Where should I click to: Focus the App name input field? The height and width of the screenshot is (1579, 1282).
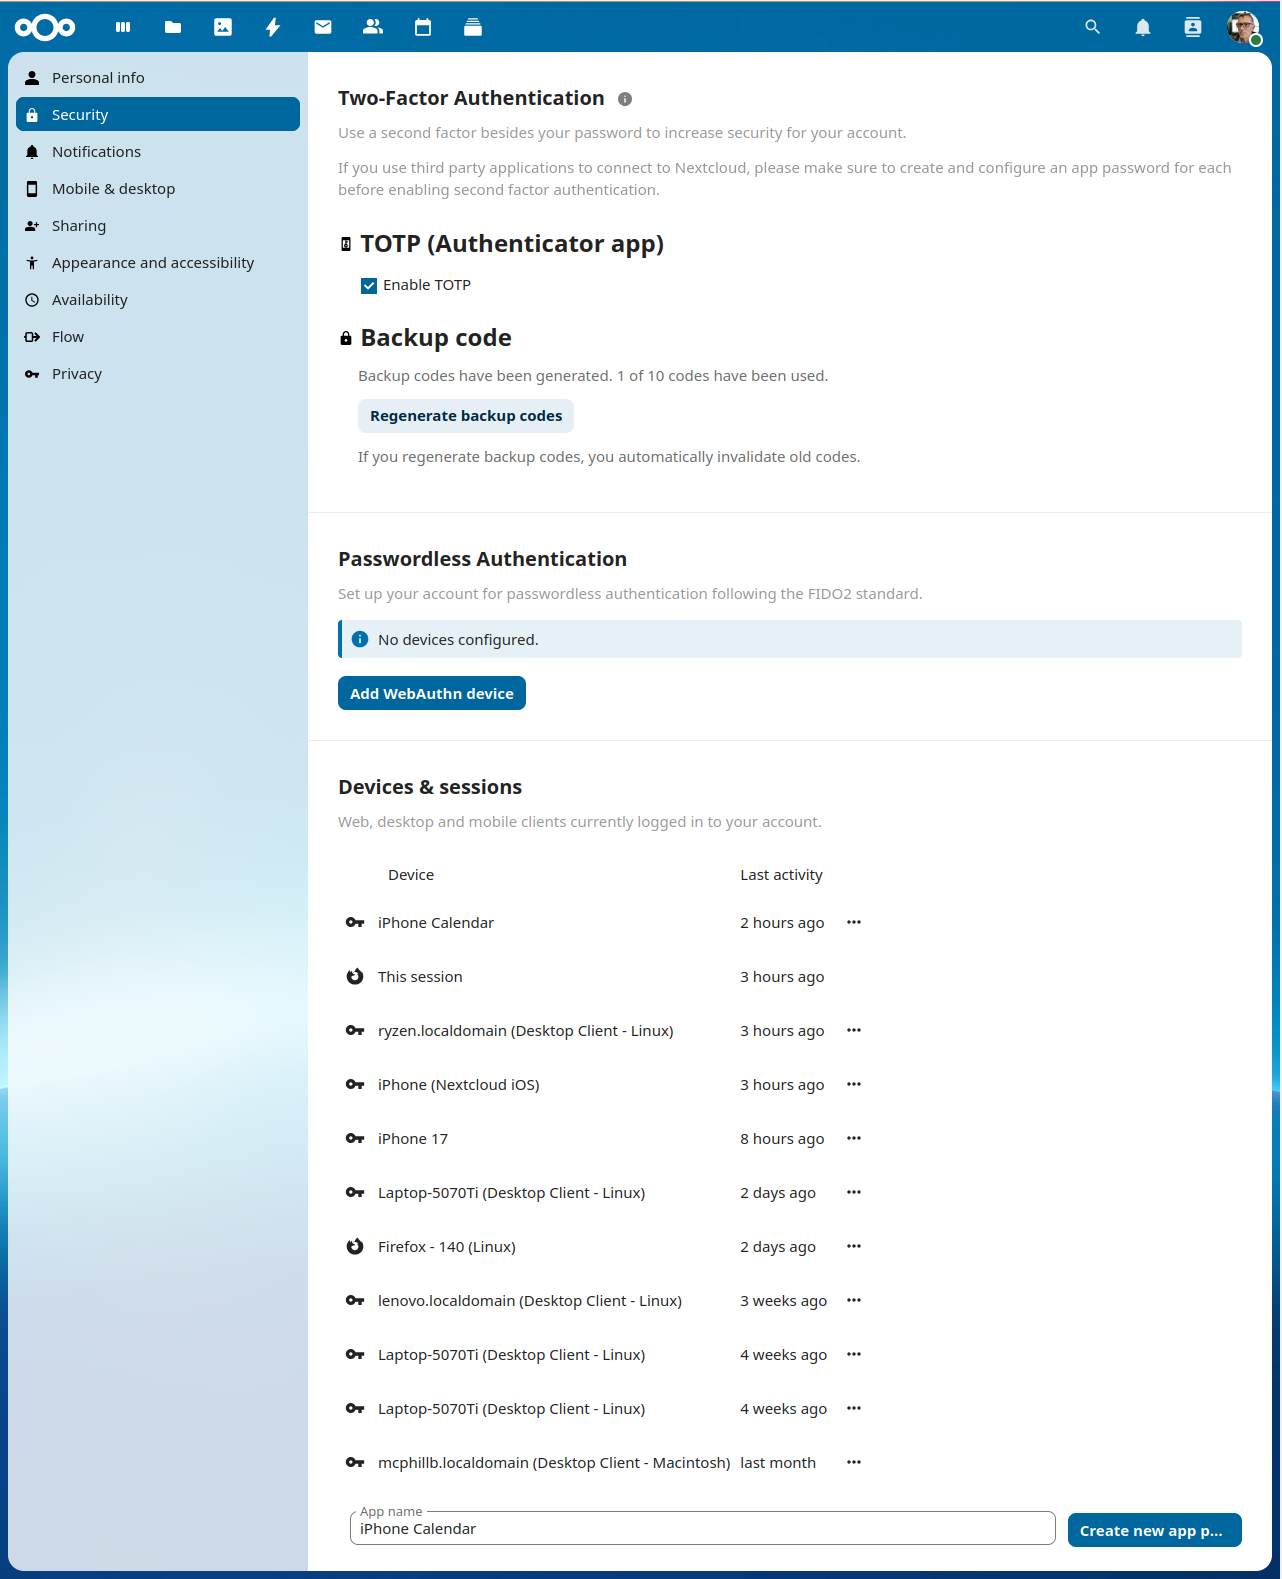[703, 1528]
